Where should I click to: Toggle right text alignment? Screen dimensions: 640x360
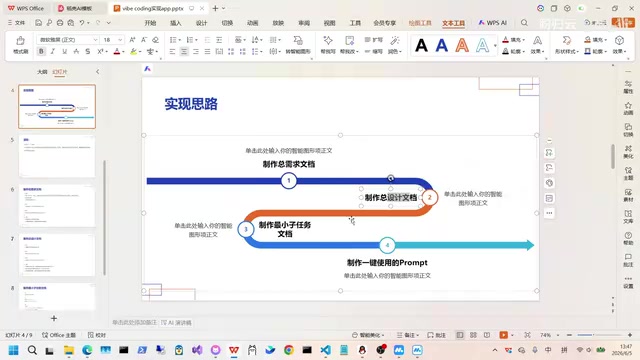tap(196, 51)
